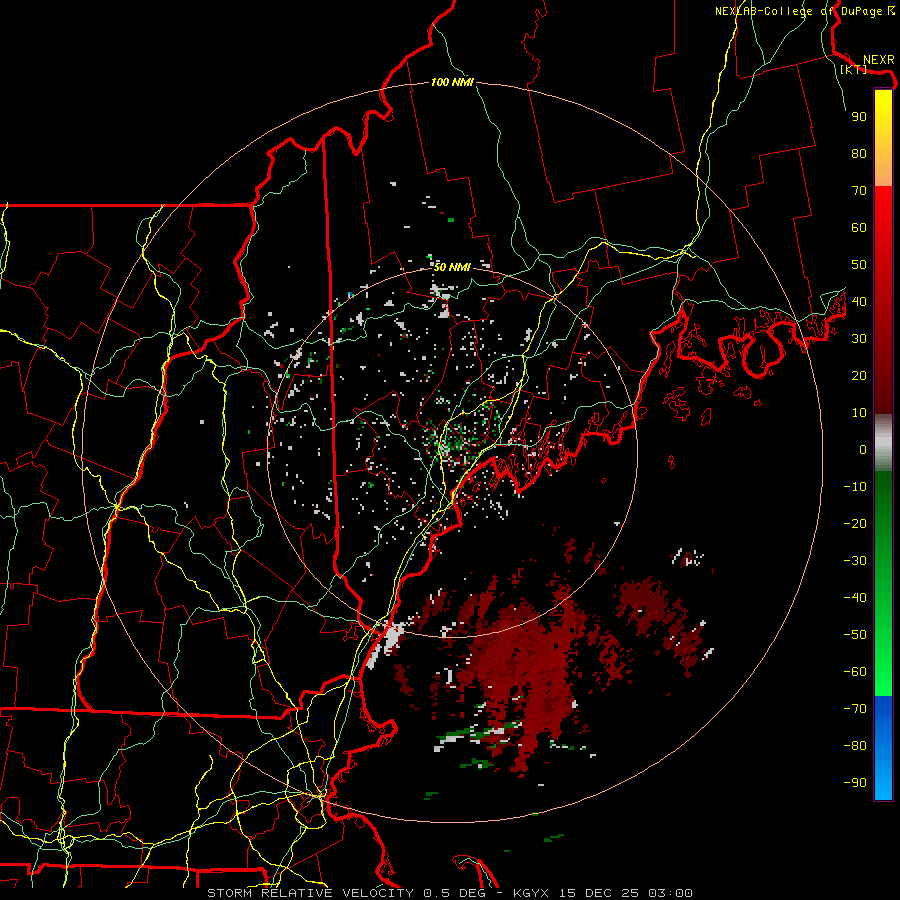Click the -60 value on the velocity scale

pos(855,672)
